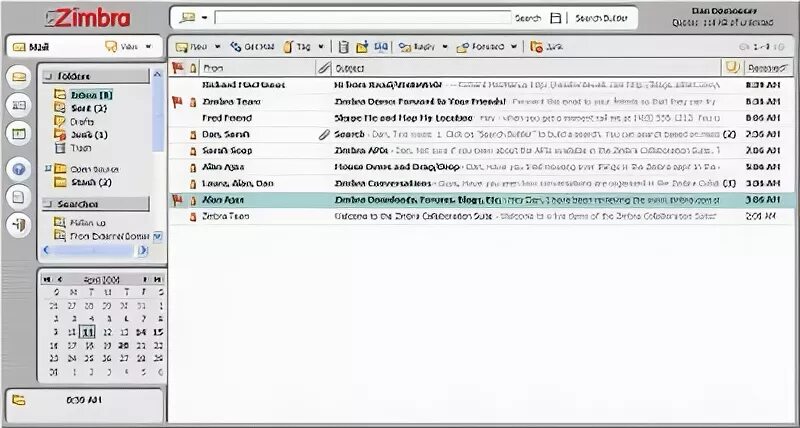Open the first message in the list
This screenshot has height=428, width=800.
point(481,85)
